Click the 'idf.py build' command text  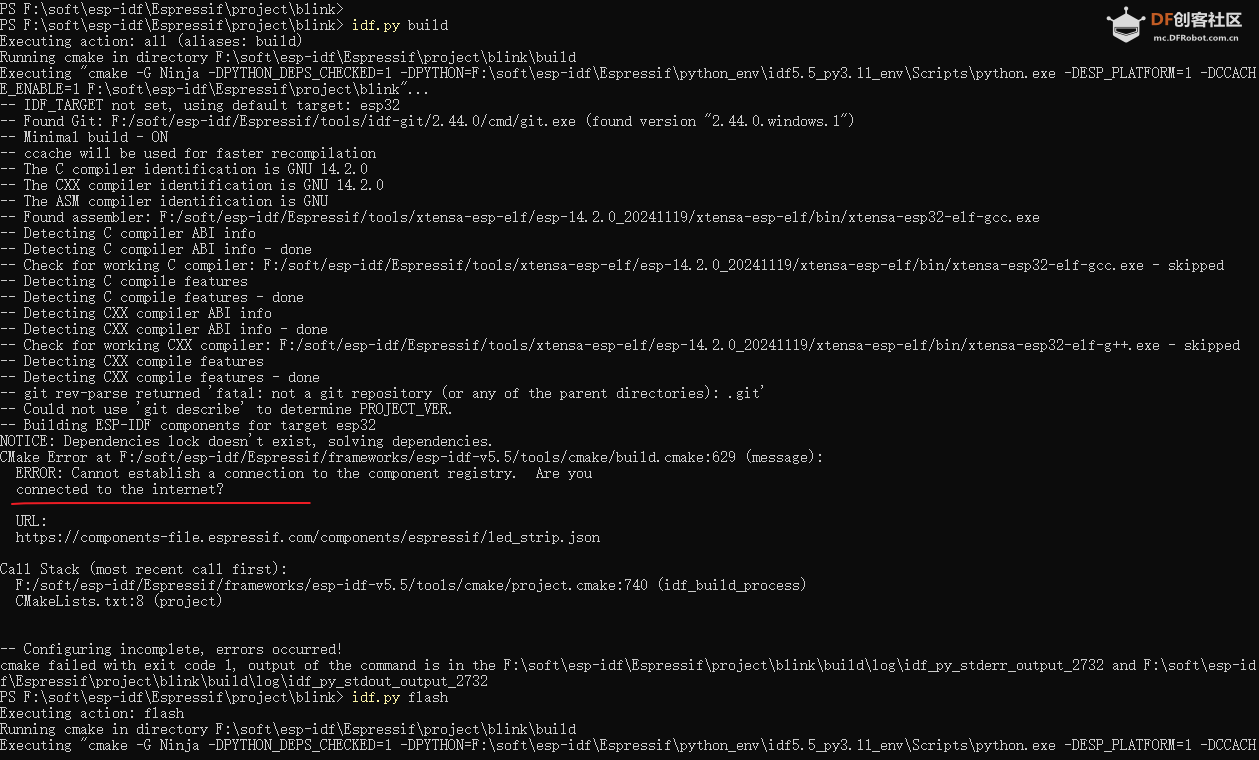[400, 24]
